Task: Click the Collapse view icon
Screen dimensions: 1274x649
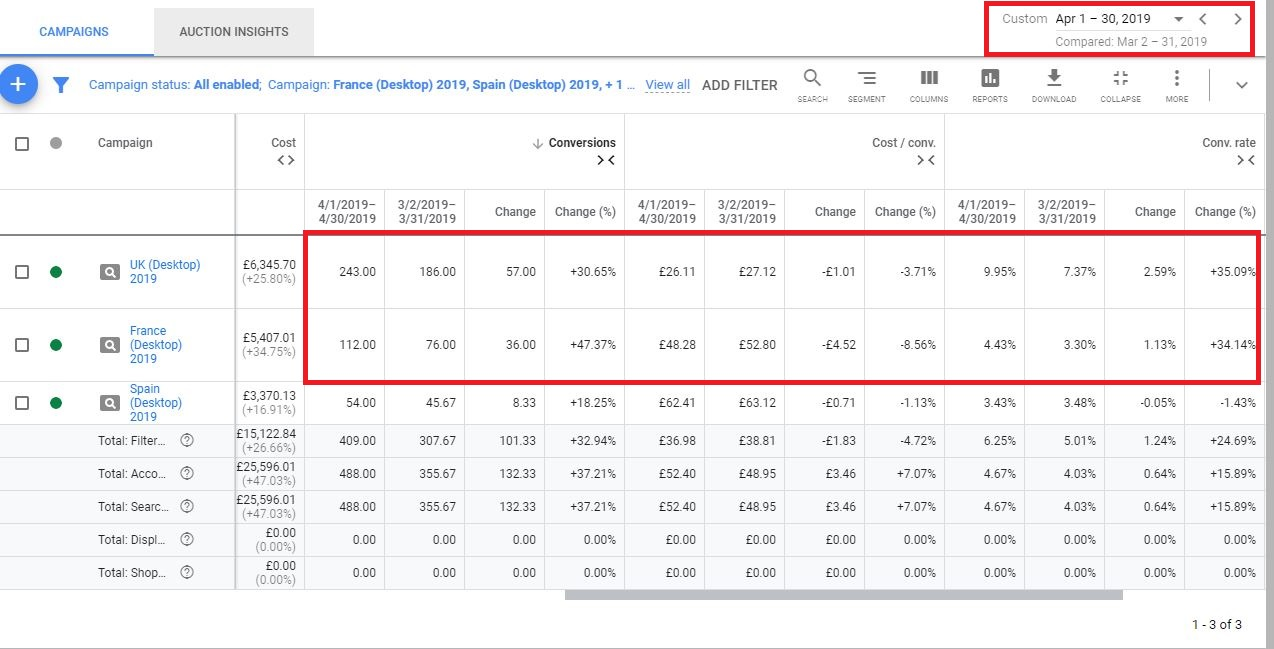Action: [x=1120, y=79]
